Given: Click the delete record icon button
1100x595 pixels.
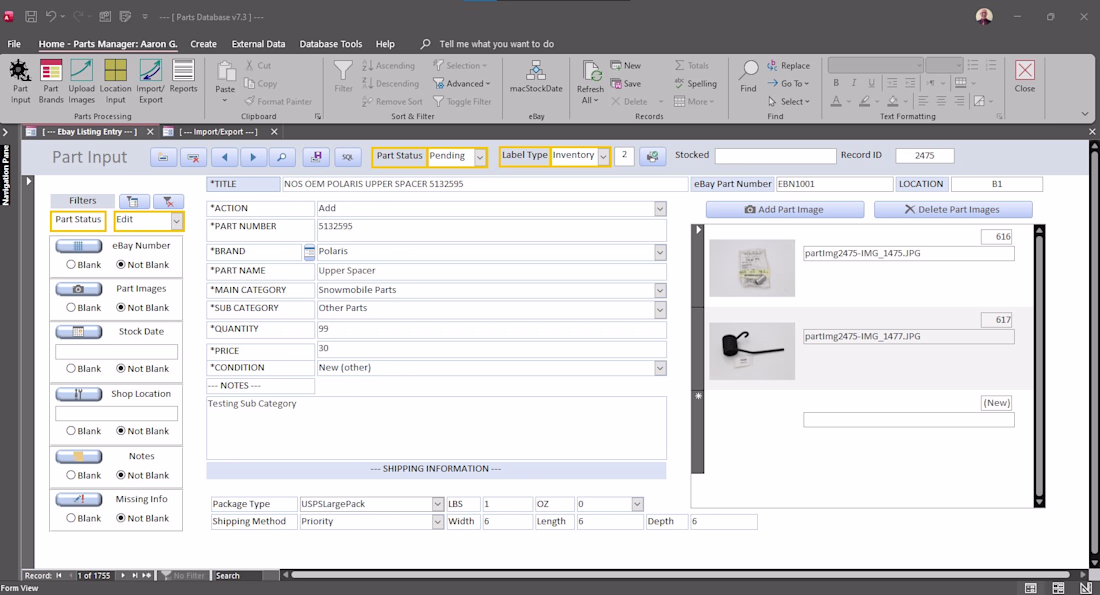Looking at the screenshot, I should [193, 157].
